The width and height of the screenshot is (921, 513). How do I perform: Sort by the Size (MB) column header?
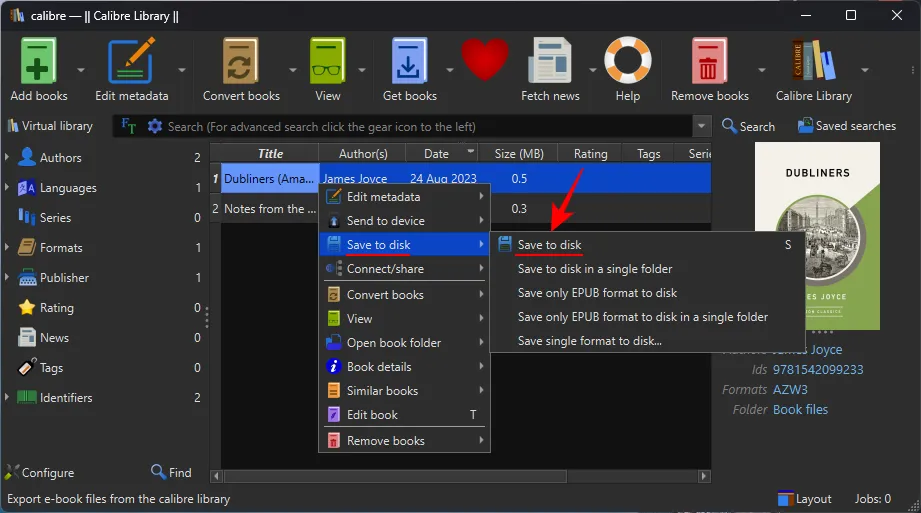(519, 153)
